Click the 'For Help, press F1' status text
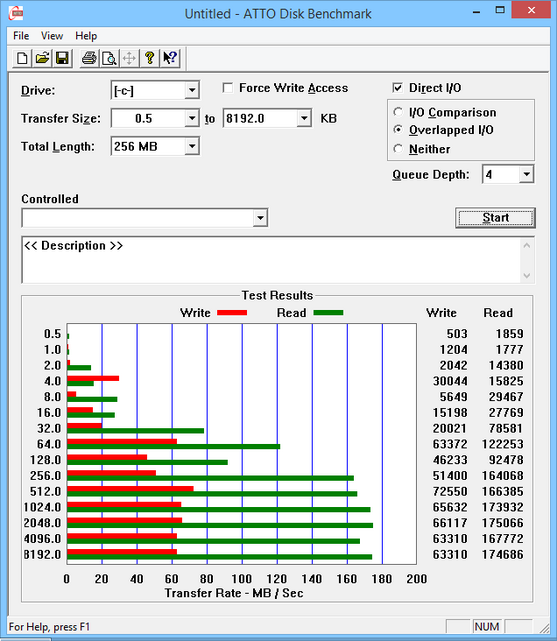This screenshot has width=557, height=641. 49,627
